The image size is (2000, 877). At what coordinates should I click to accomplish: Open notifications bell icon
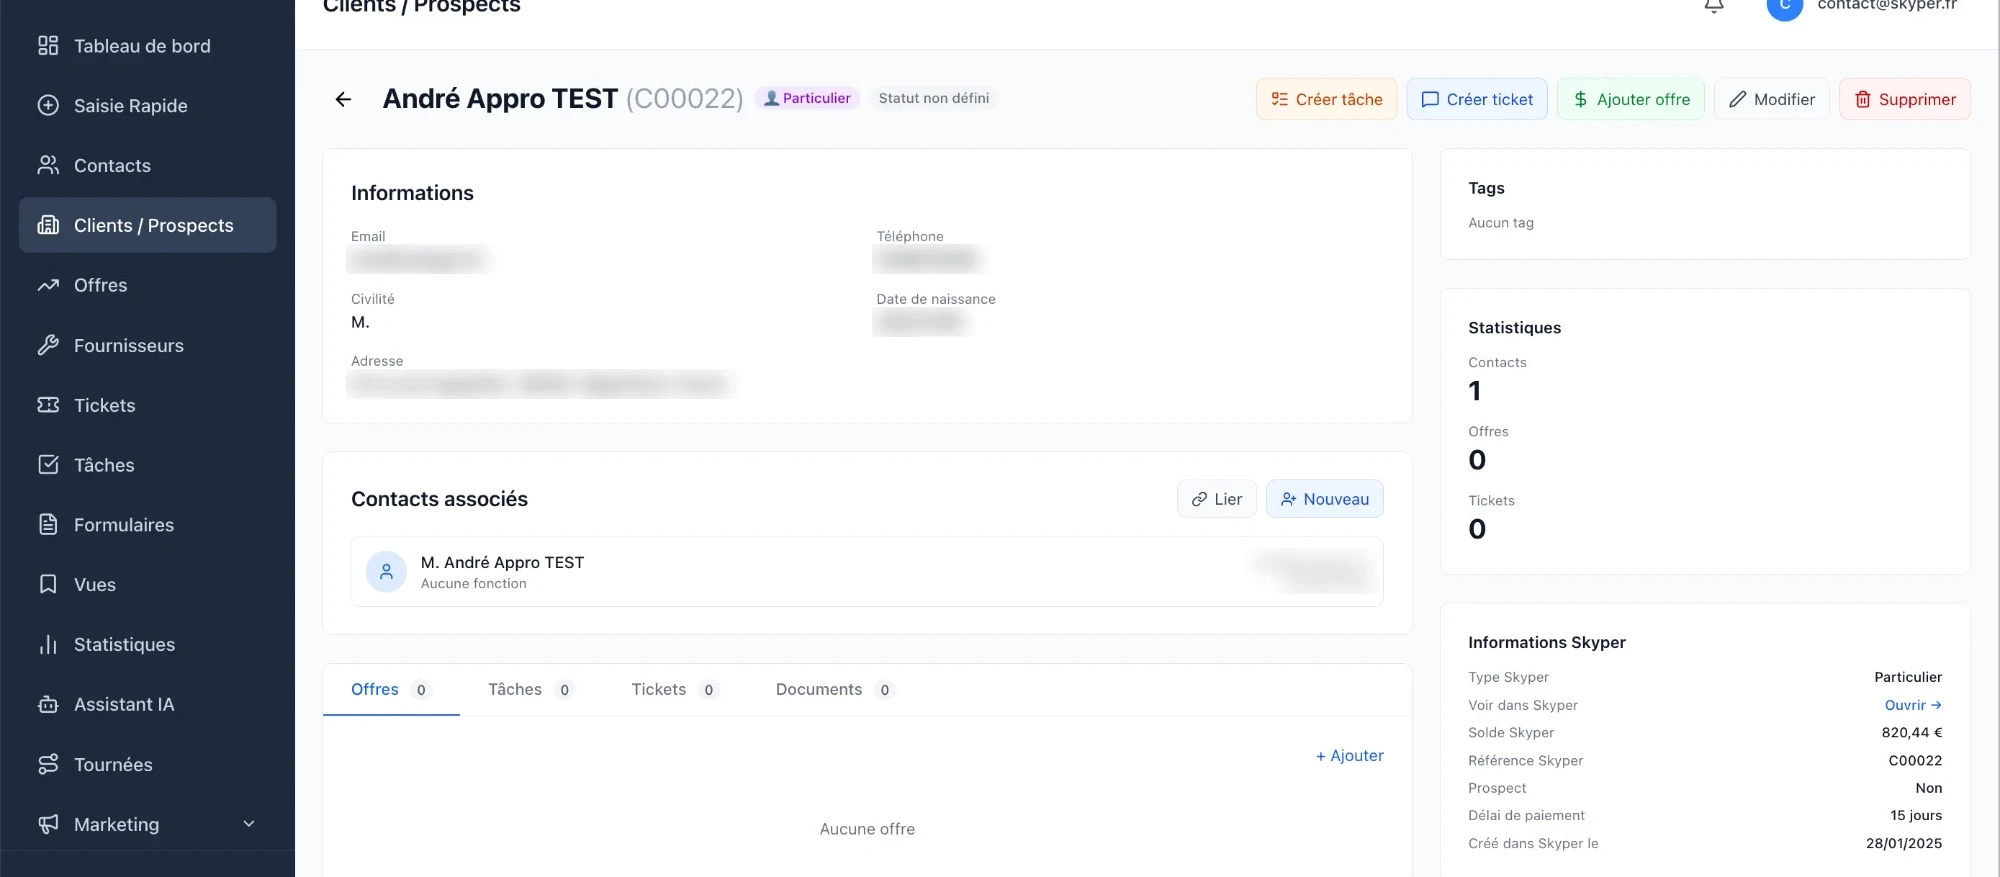1714,6
